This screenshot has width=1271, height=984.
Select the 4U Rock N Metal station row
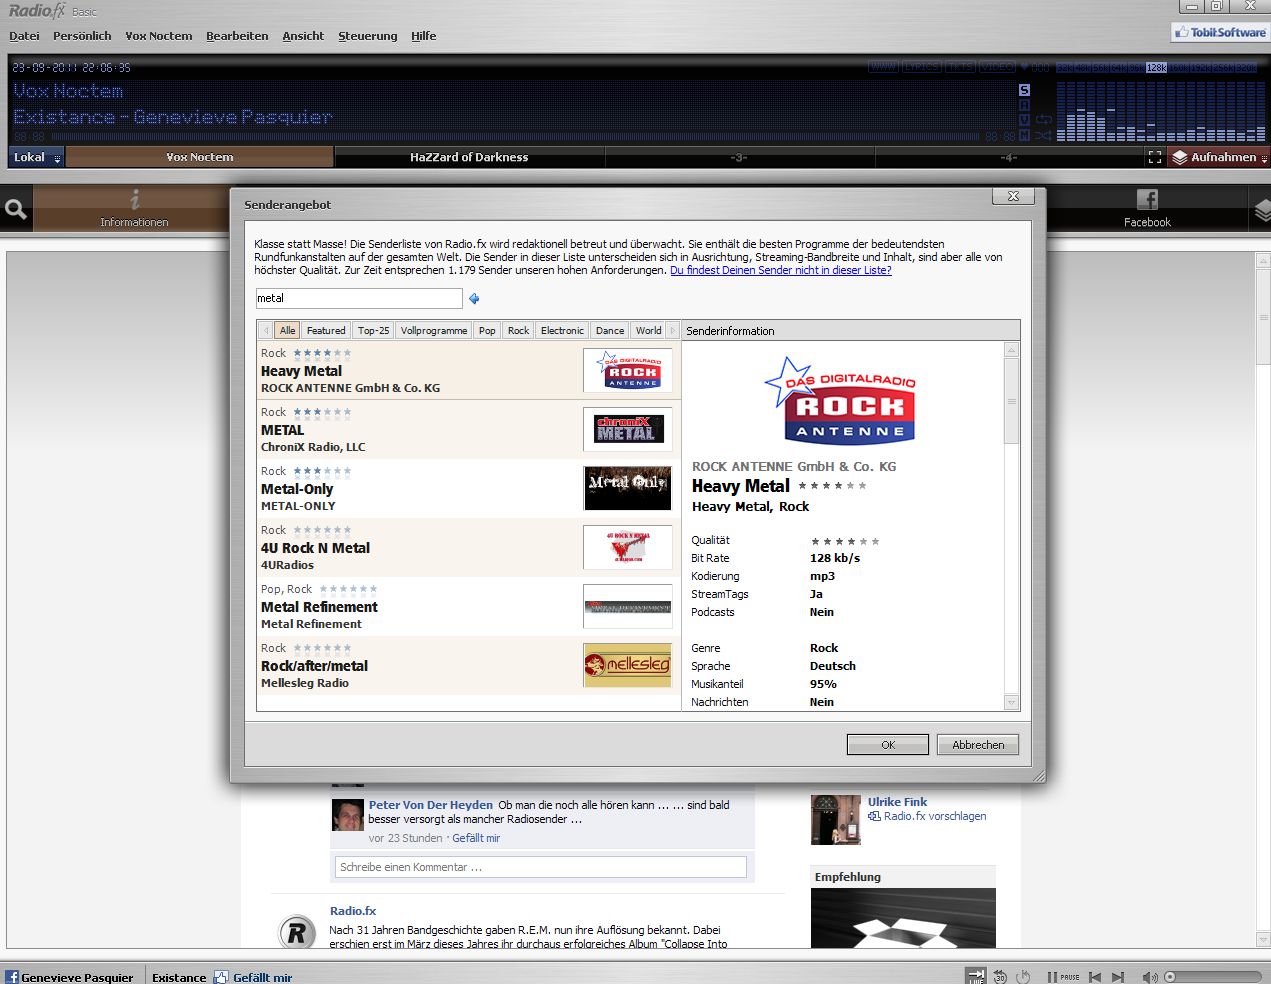click(468, 548)
